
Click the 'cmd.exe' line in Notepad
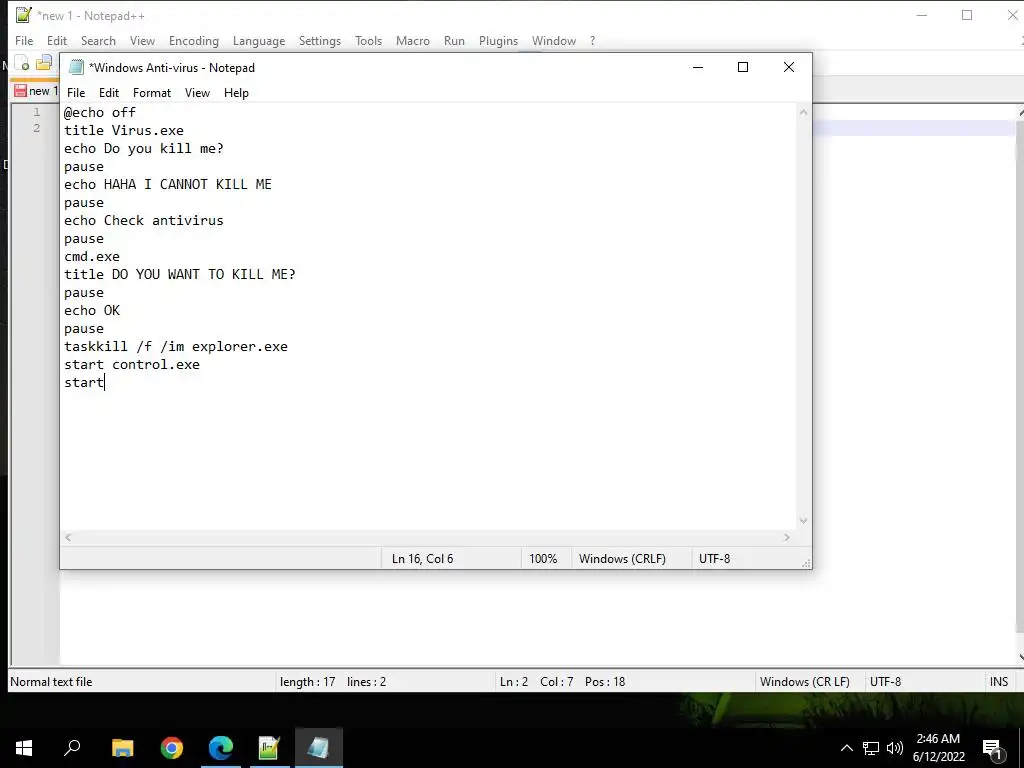point(92,257)
